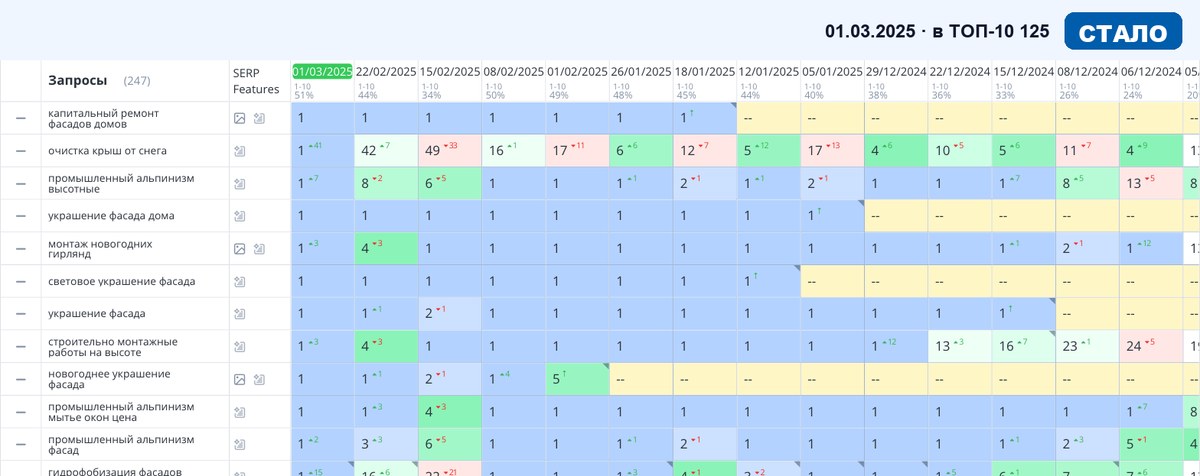Click the dash marker beside световое украшение фасада
The height and width of the screenshot is (476, 1200).
pos(20,282)
